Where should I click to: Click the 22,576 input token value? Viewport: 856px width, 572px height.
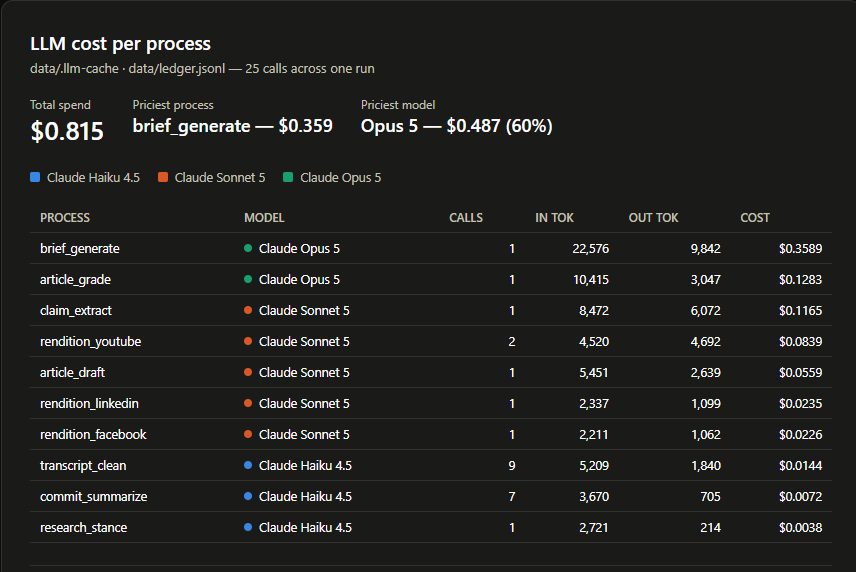tap(591, 249)
